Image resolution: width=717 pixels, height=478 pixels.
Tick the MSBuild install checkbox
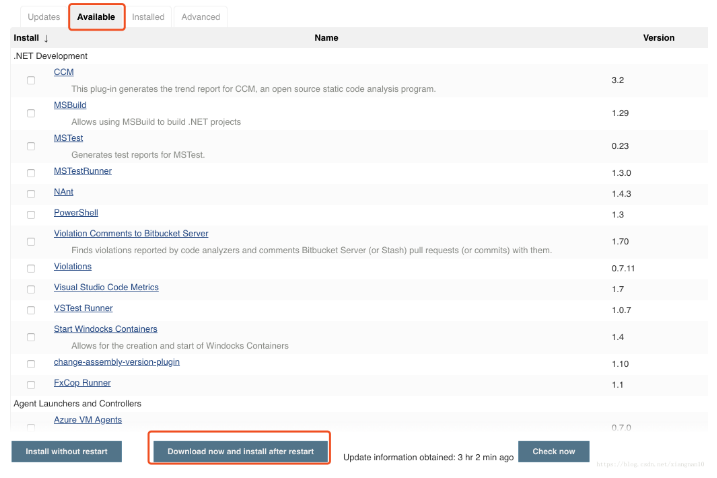click(x=31, y=113)
